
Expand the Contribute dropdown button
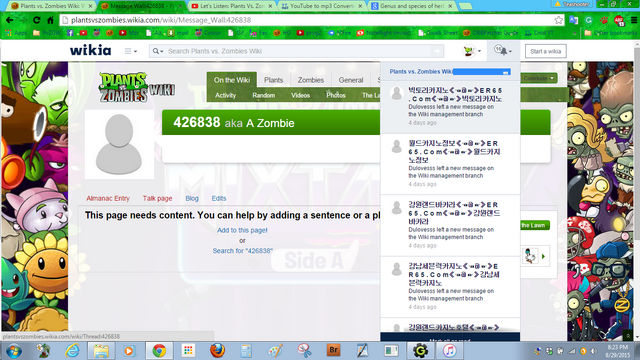pyautogui.click(x=539, y=78)
